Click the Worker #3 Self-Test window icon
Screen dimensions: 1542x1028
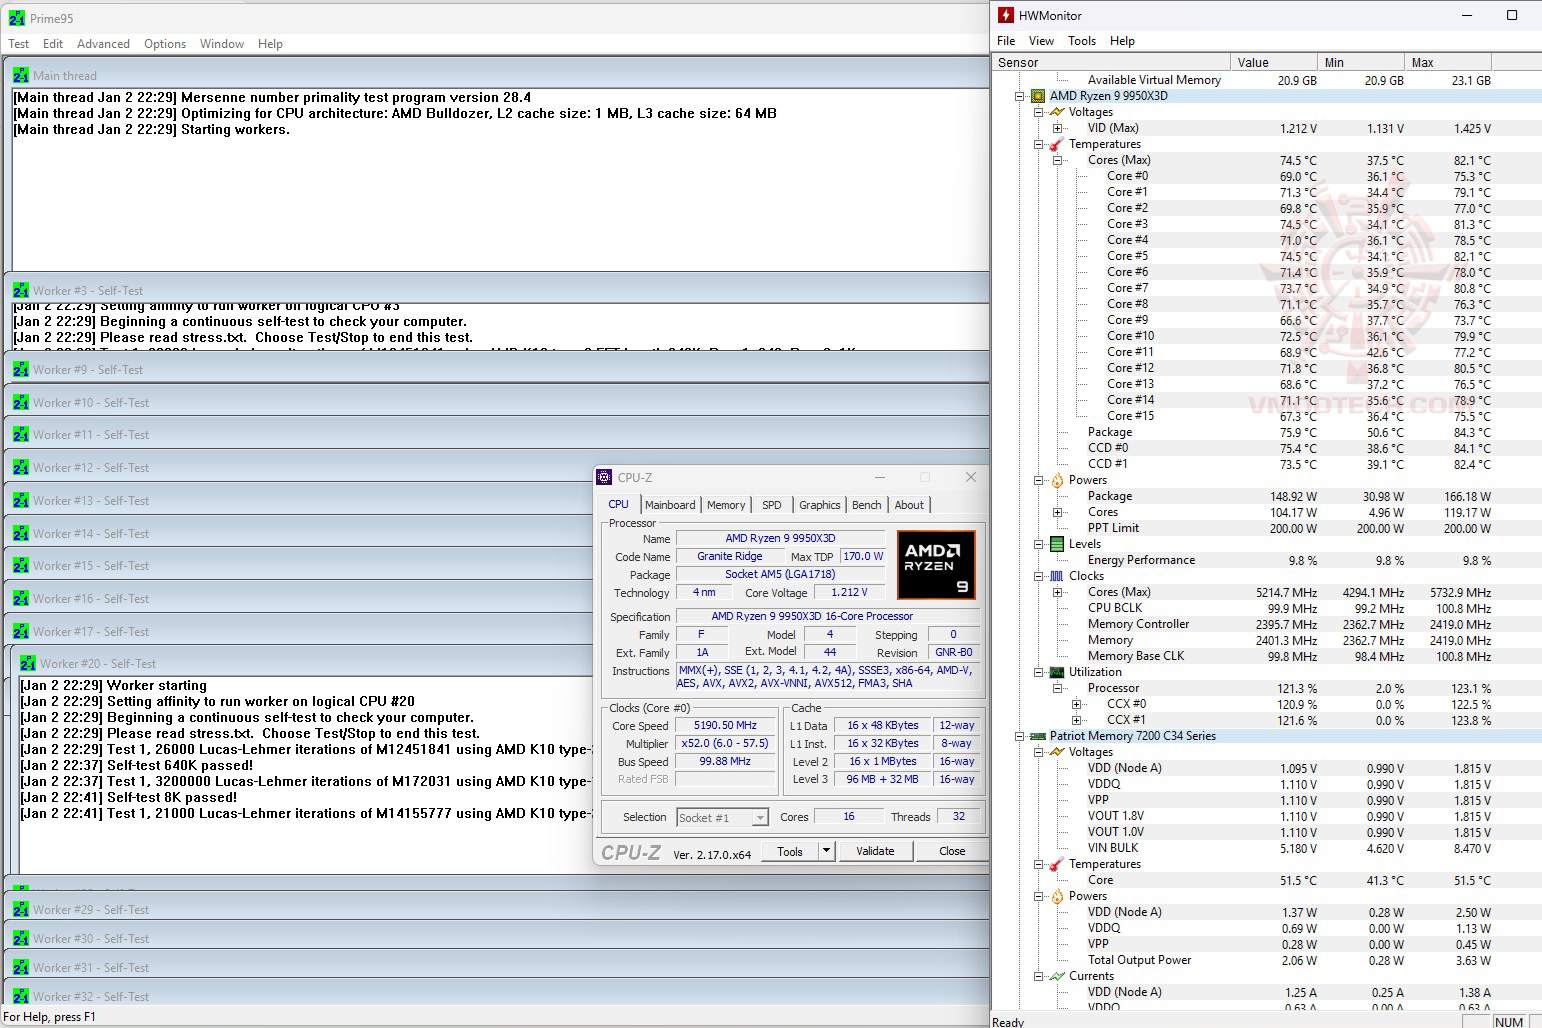(x=21, y=290)
